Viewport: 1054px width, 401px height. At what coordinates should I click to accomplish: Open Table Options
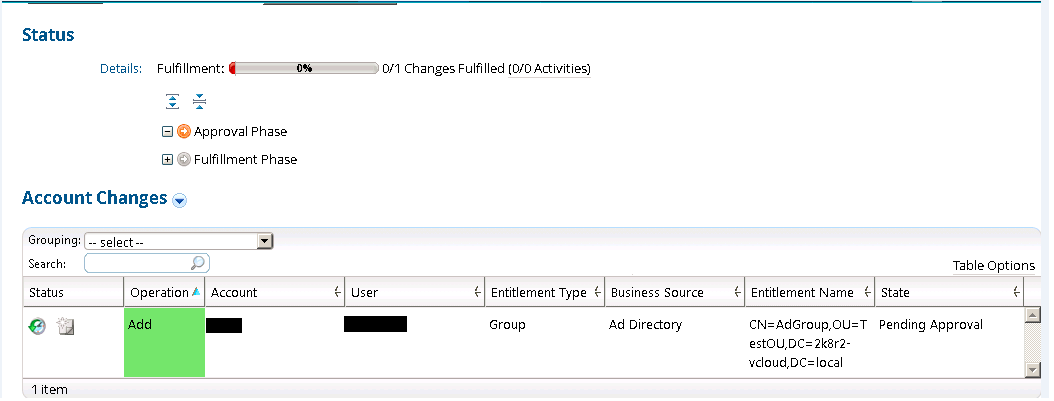click(x=994, y=265)
